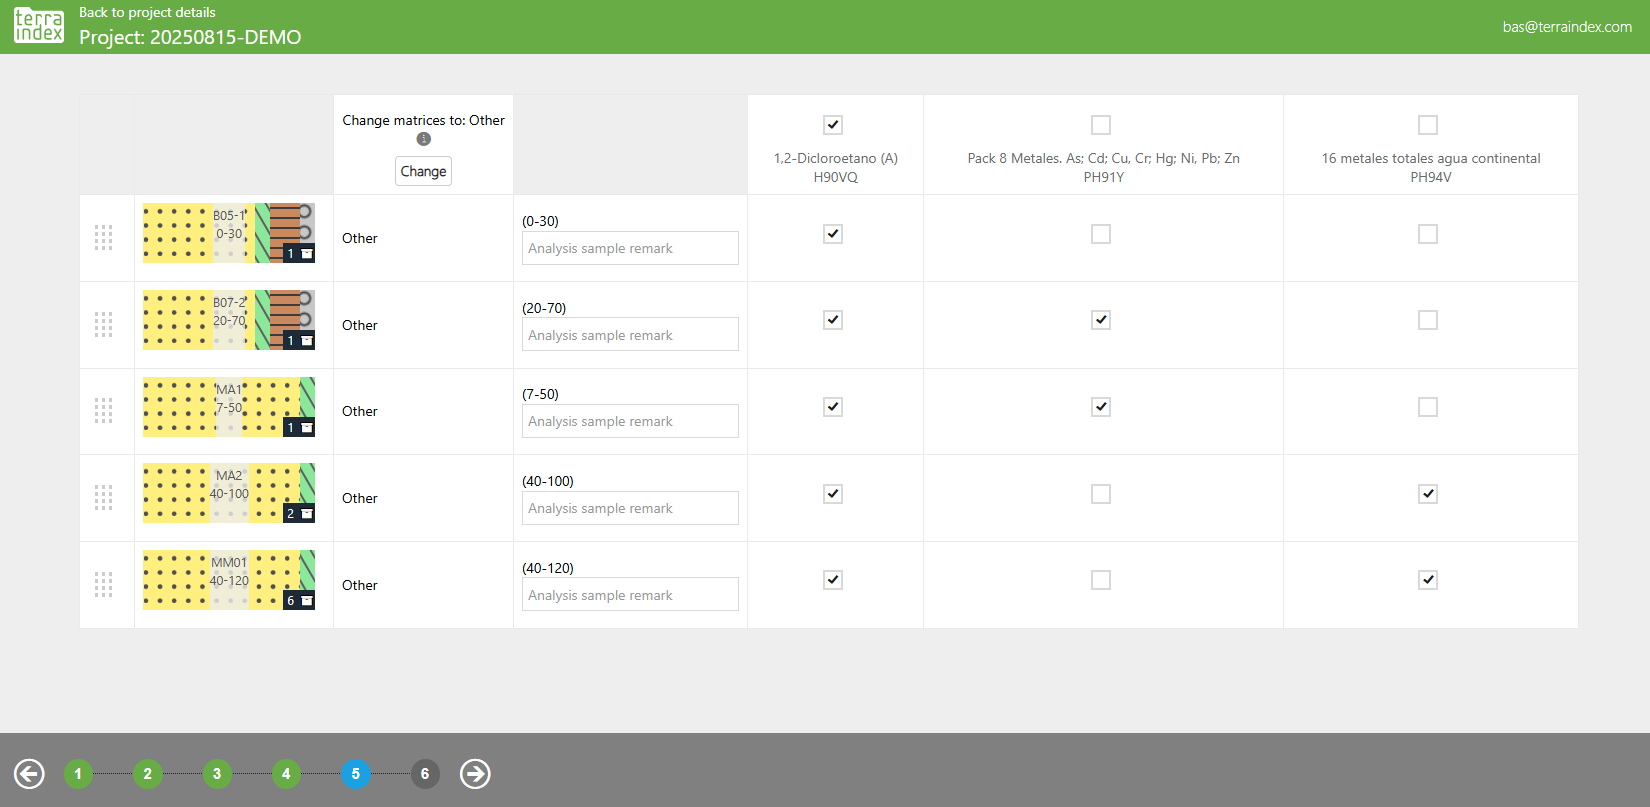
Task: Jump to wizard step 6
Action: coord(425,773)
